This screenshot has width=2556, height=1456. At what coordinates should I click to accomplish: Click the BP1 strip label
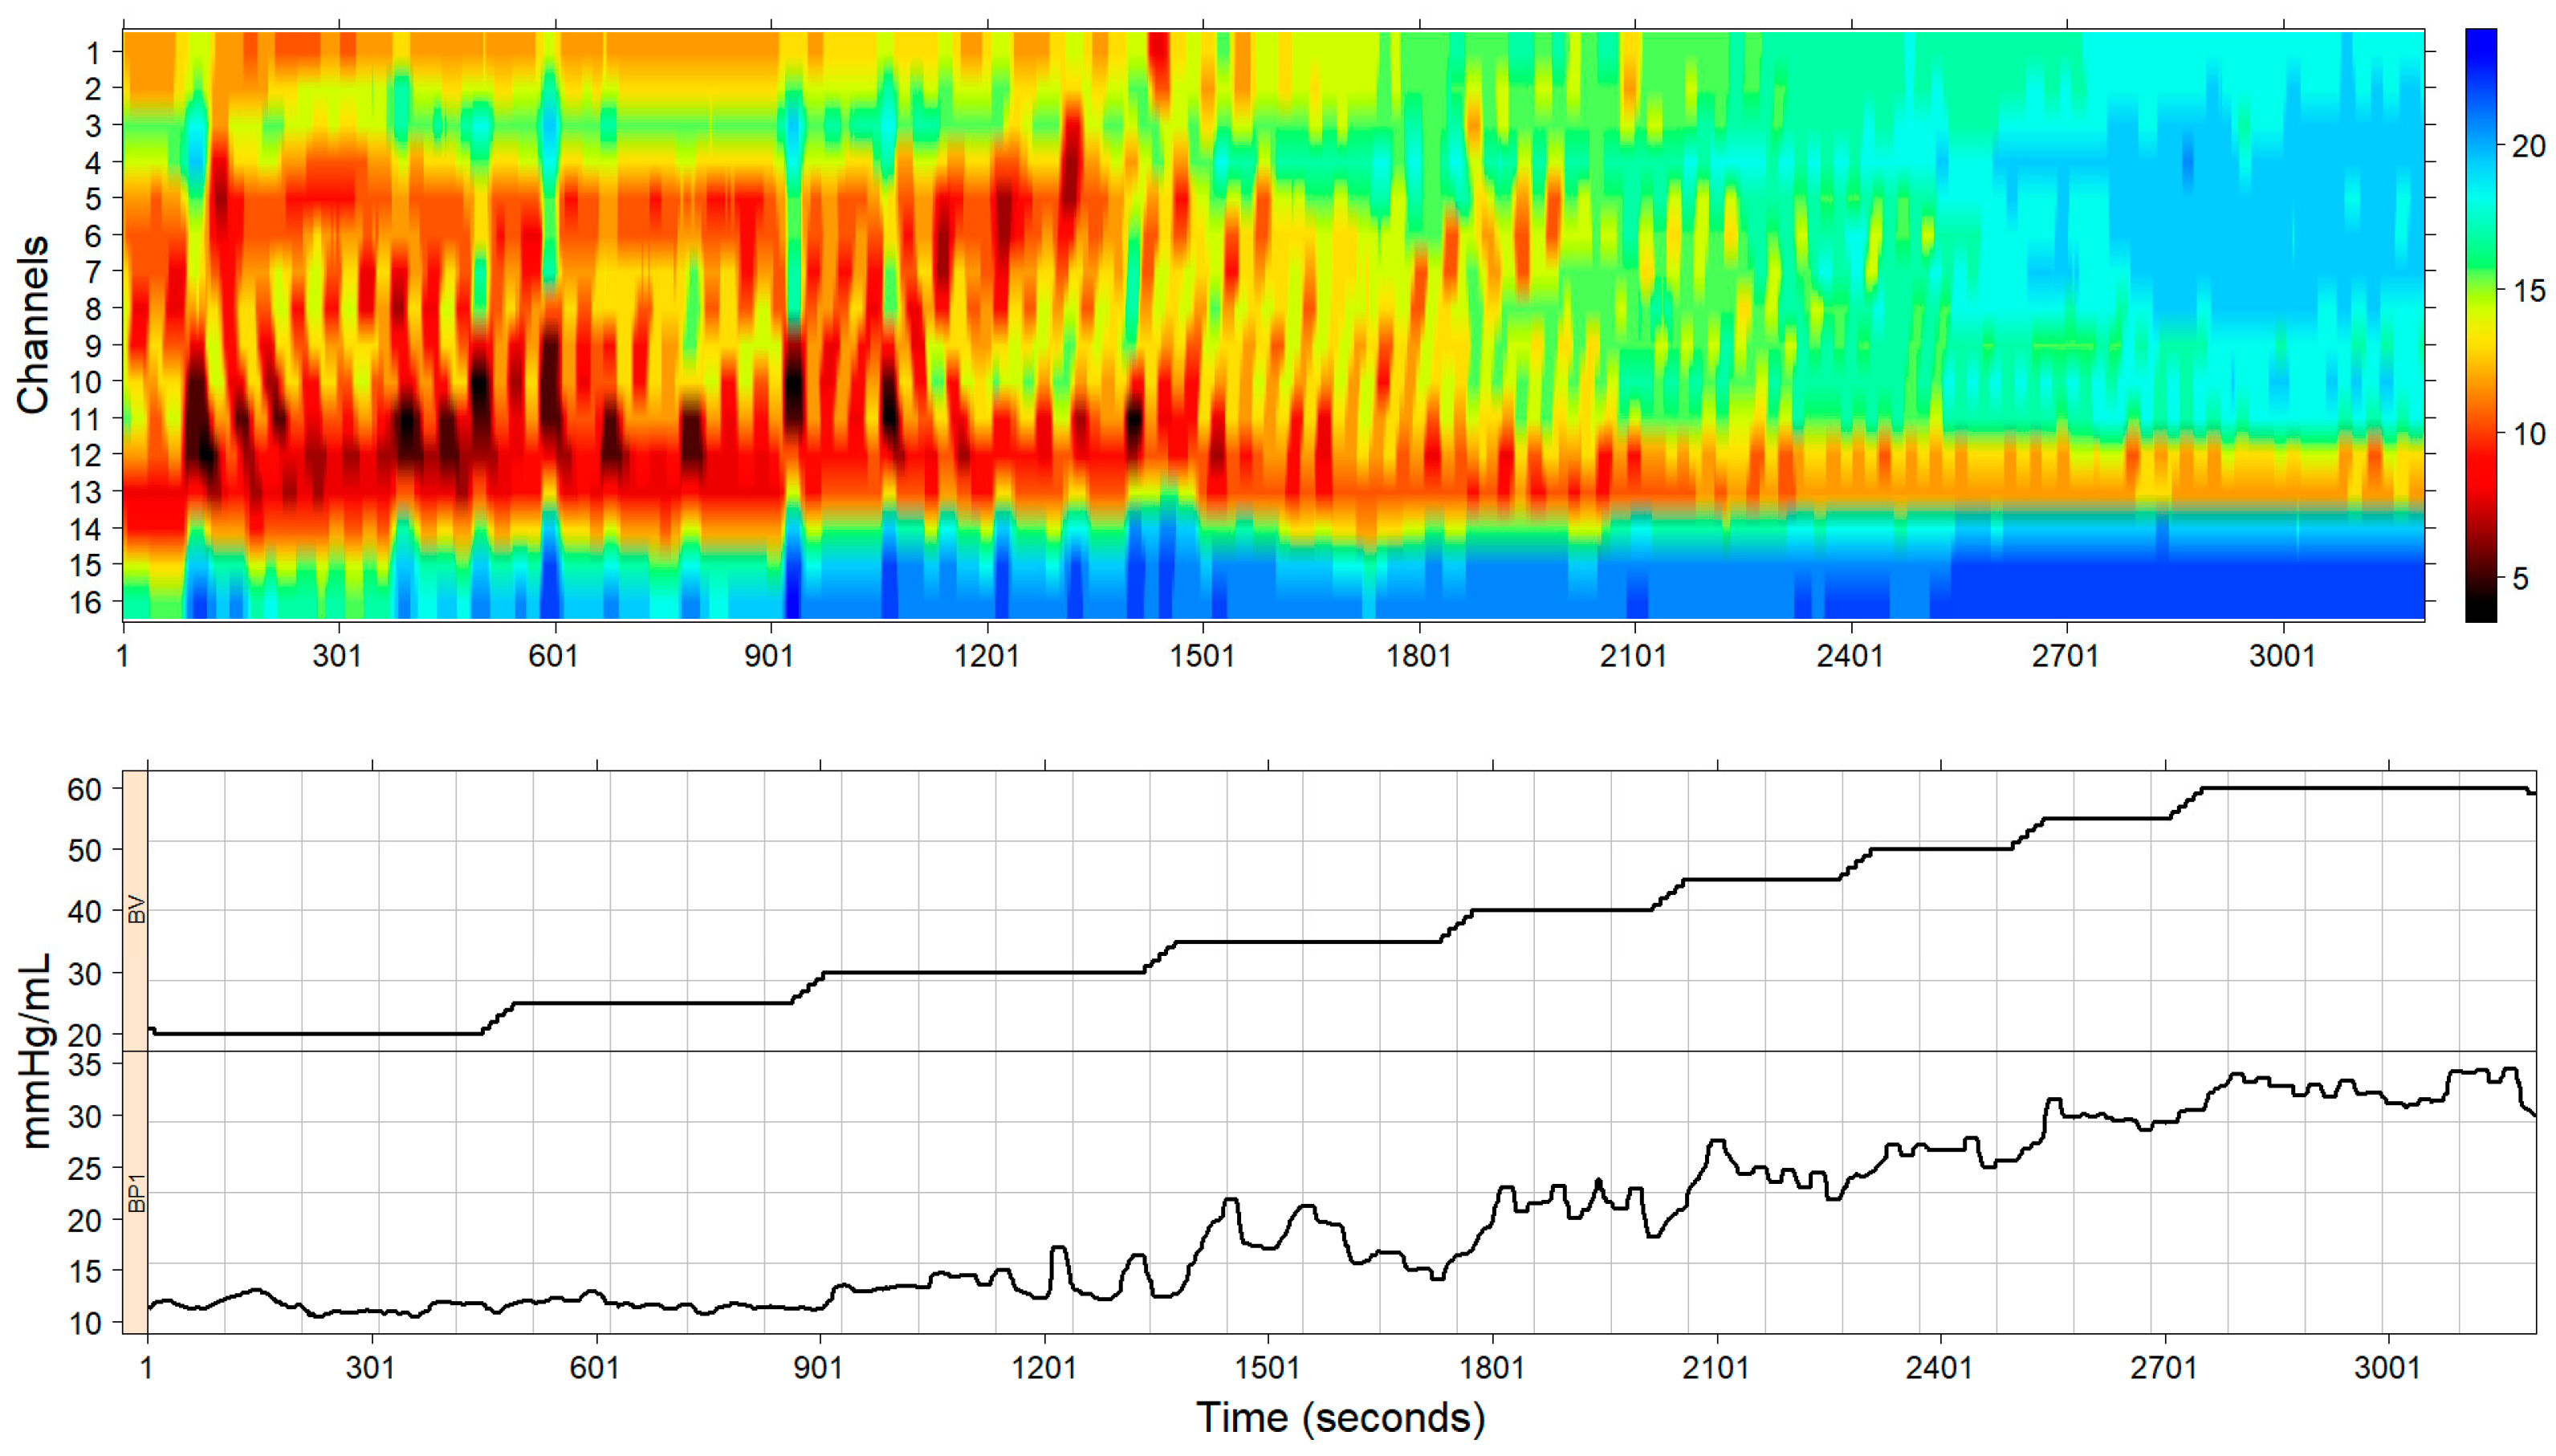pyautogui.click(x=136, y=1193)
